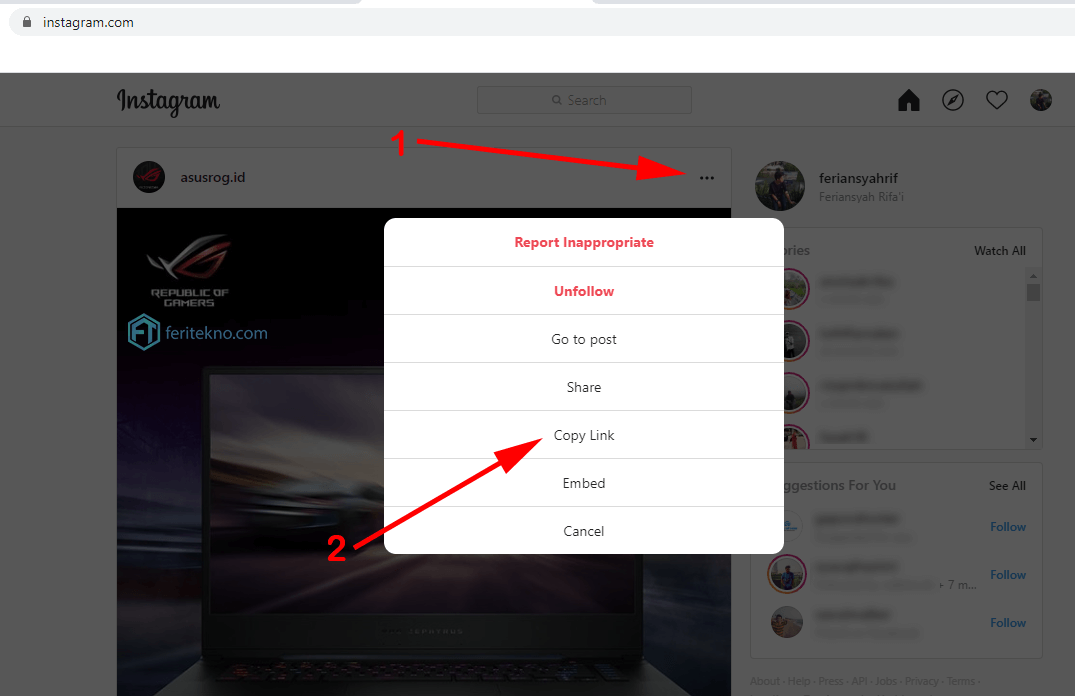Click Cancel to dismiss the dialog
Screen dimensions: 1075x696
coord(583,531)
